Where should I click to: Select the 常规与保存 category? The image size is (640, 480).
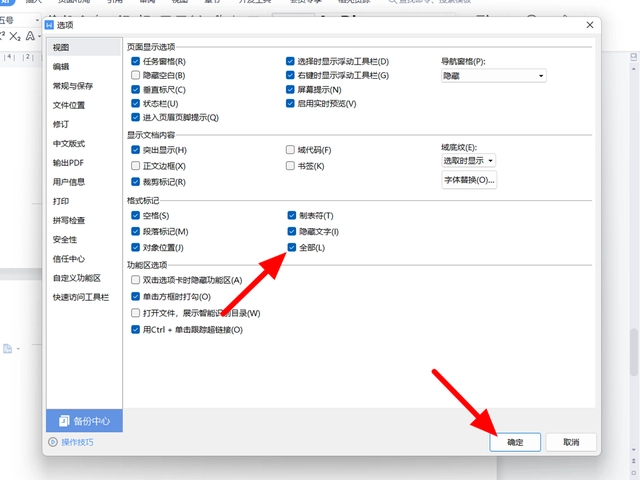(84, 86)
